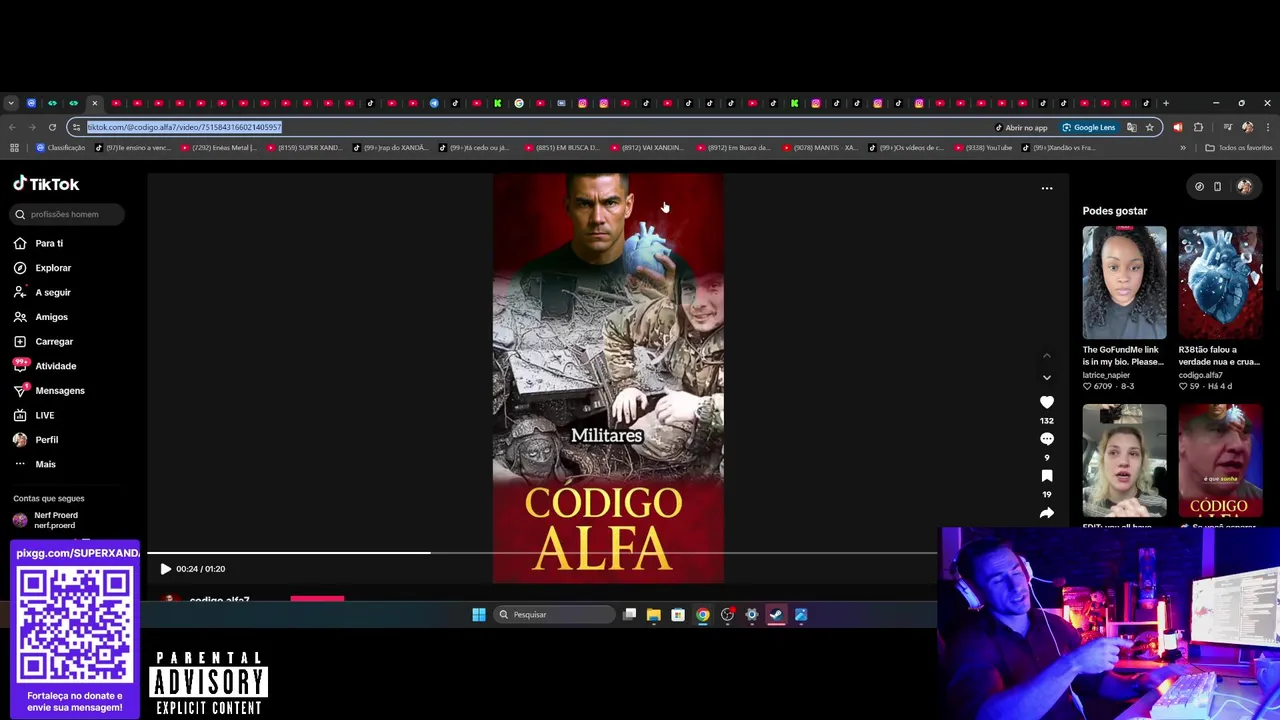Image resolution: width=1280 pixels, height=720 pixels.
Task: Open video more options three dots
Action: coord(1047,188)
